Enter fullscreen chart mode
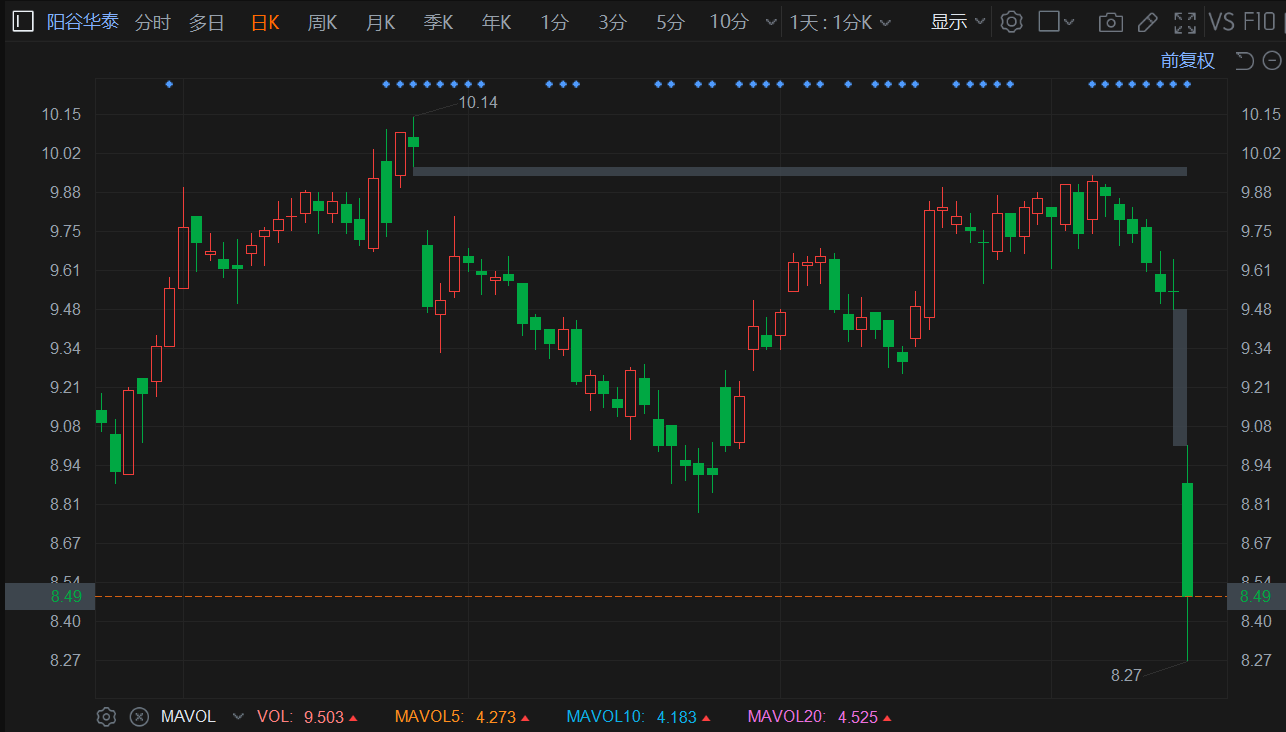 pos(1185,22)
